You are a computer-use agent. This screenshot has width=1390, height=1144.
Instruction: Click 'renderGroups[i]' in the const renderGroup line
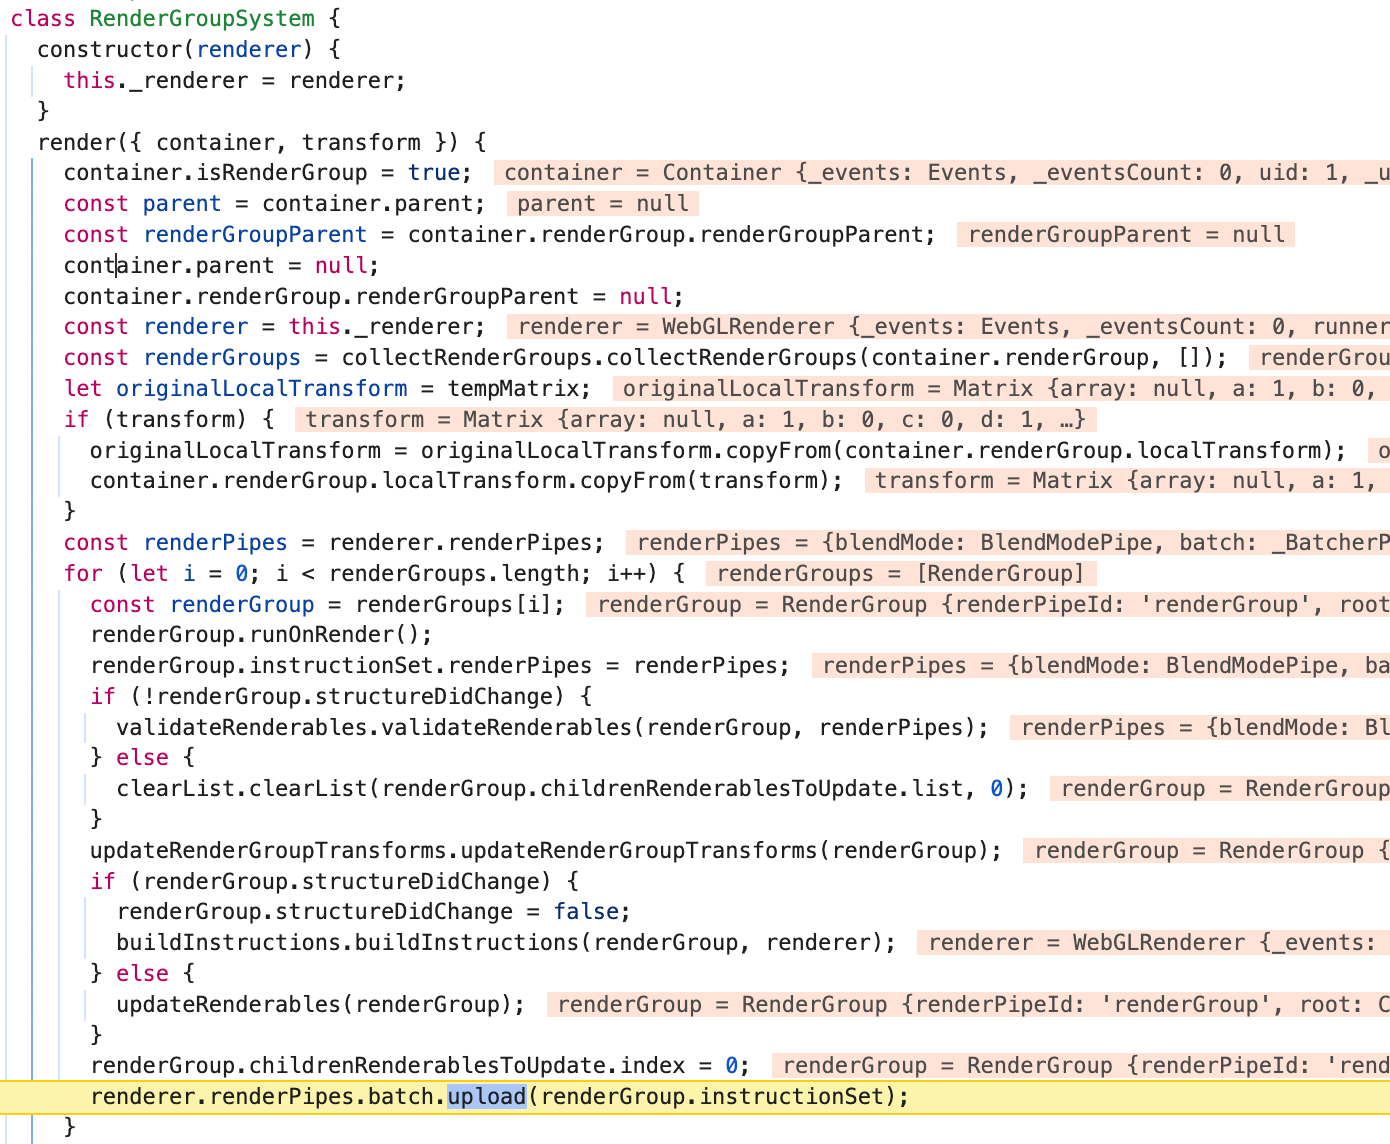click(453, 604)
